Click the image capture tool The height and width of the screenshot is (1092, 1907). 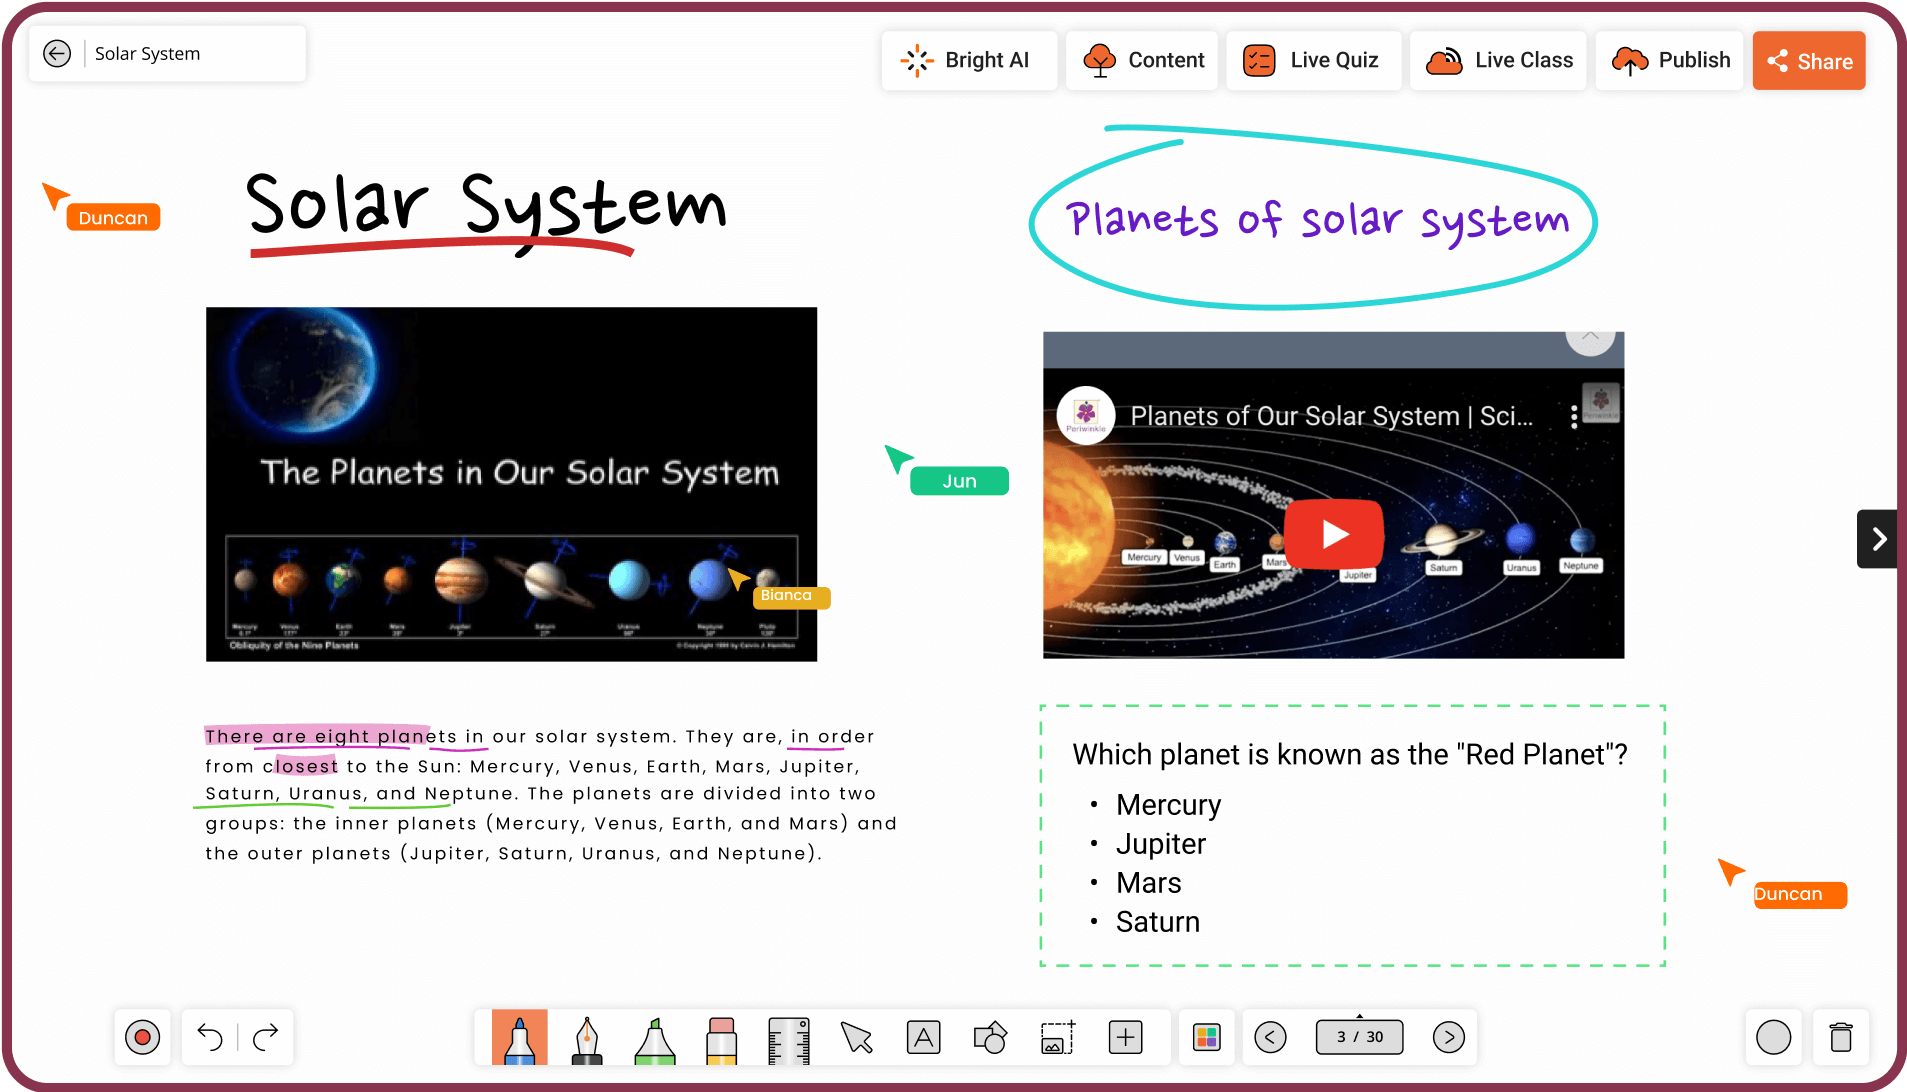click(x=1058, y=1038)
